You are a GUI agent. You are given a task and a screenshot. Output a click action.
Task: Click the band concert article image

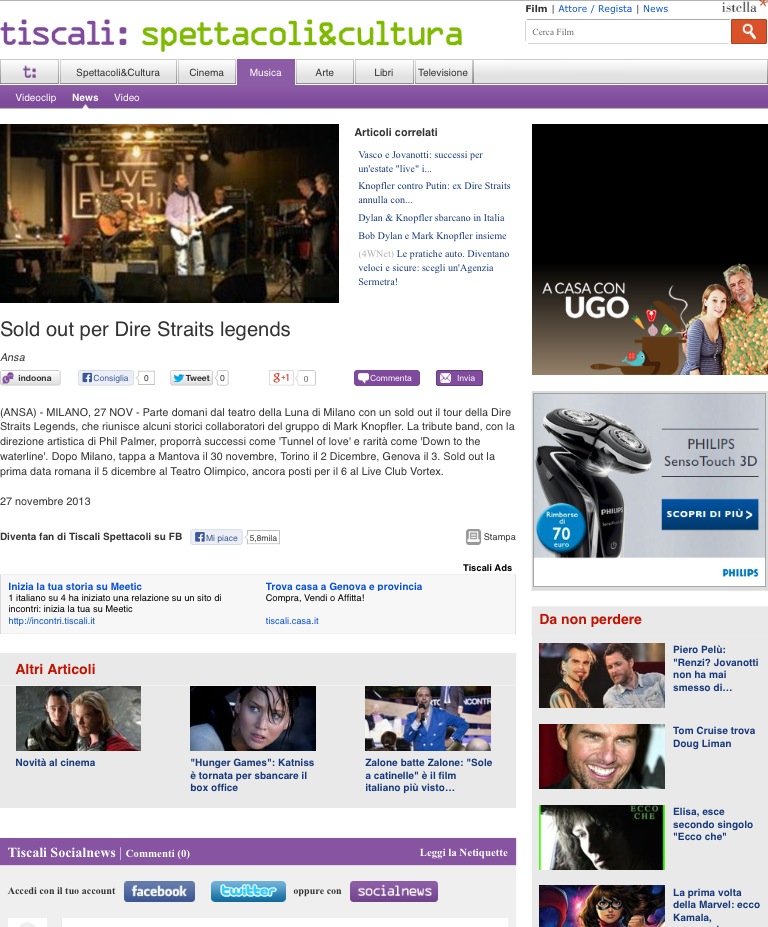[169, 213]
